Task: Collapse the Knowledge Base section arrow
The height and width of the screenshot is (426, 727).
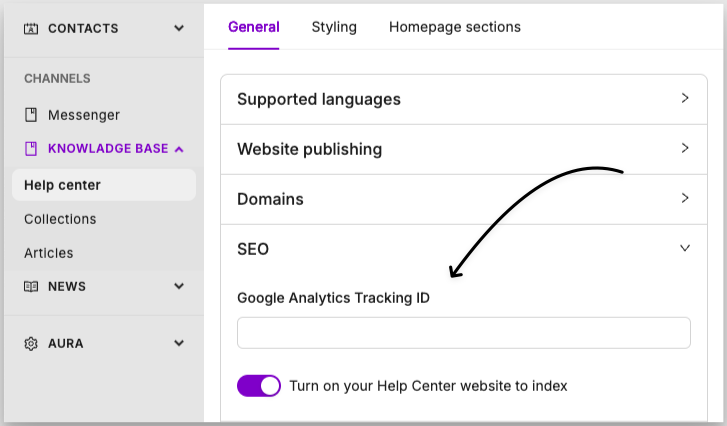Action: [x=179, y=149]
